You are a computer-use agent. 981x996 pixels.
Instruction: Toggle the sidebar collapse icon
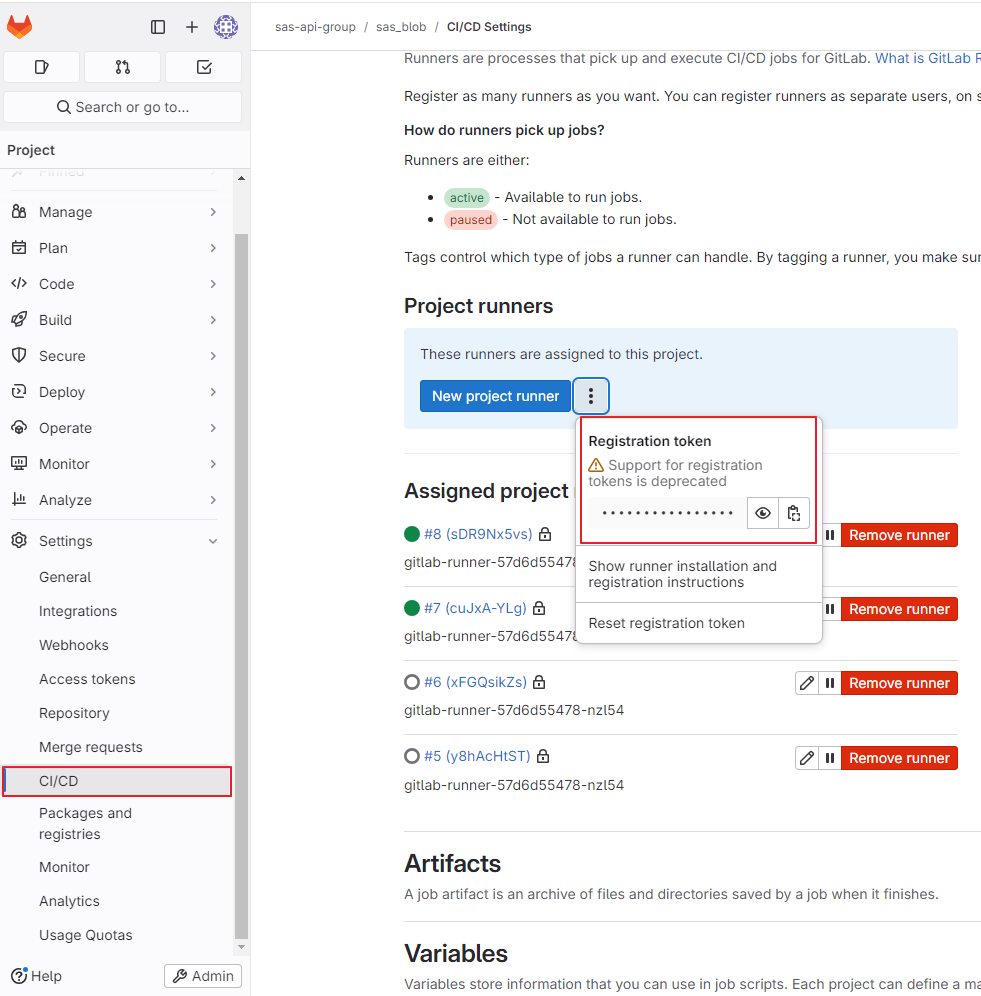(x=158, y=27)
